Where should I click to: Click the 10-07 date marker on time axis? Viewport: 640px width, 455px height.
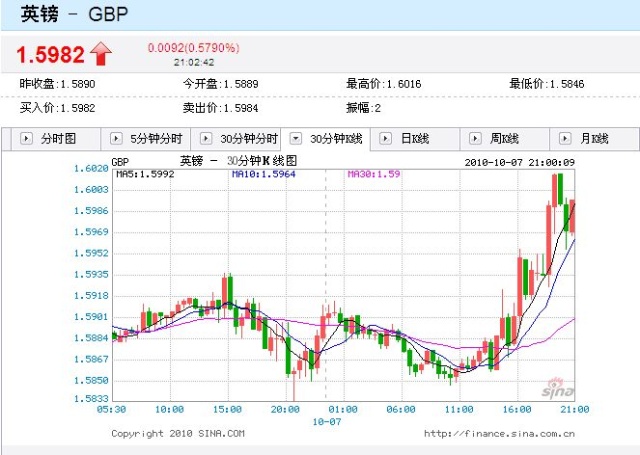[326, 421]
